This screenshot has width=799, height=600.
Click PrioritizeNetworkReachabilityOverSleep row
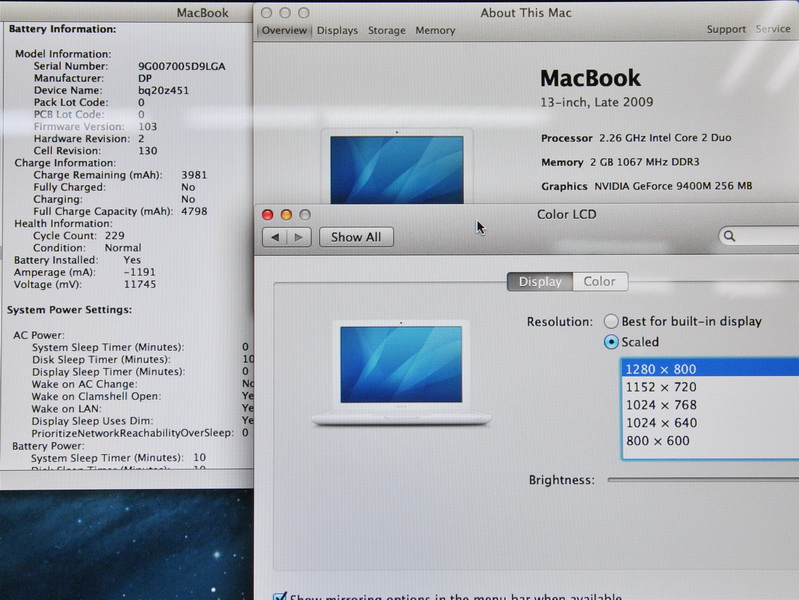(140, 433)
